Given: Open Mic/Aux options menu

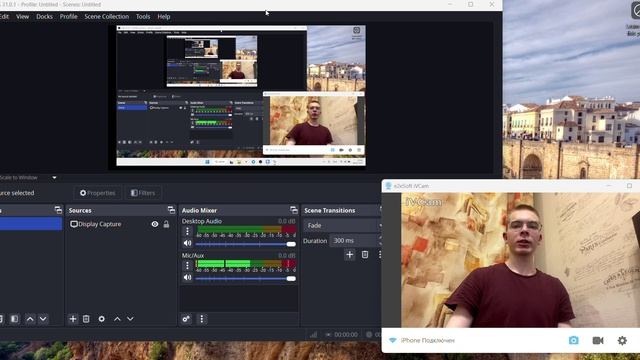Looking at the screenshot, I should (187, 266).
